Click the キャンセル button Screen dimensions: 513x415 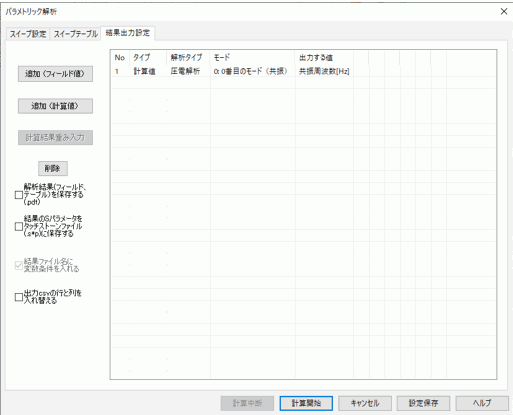click(x=365, y=403)
